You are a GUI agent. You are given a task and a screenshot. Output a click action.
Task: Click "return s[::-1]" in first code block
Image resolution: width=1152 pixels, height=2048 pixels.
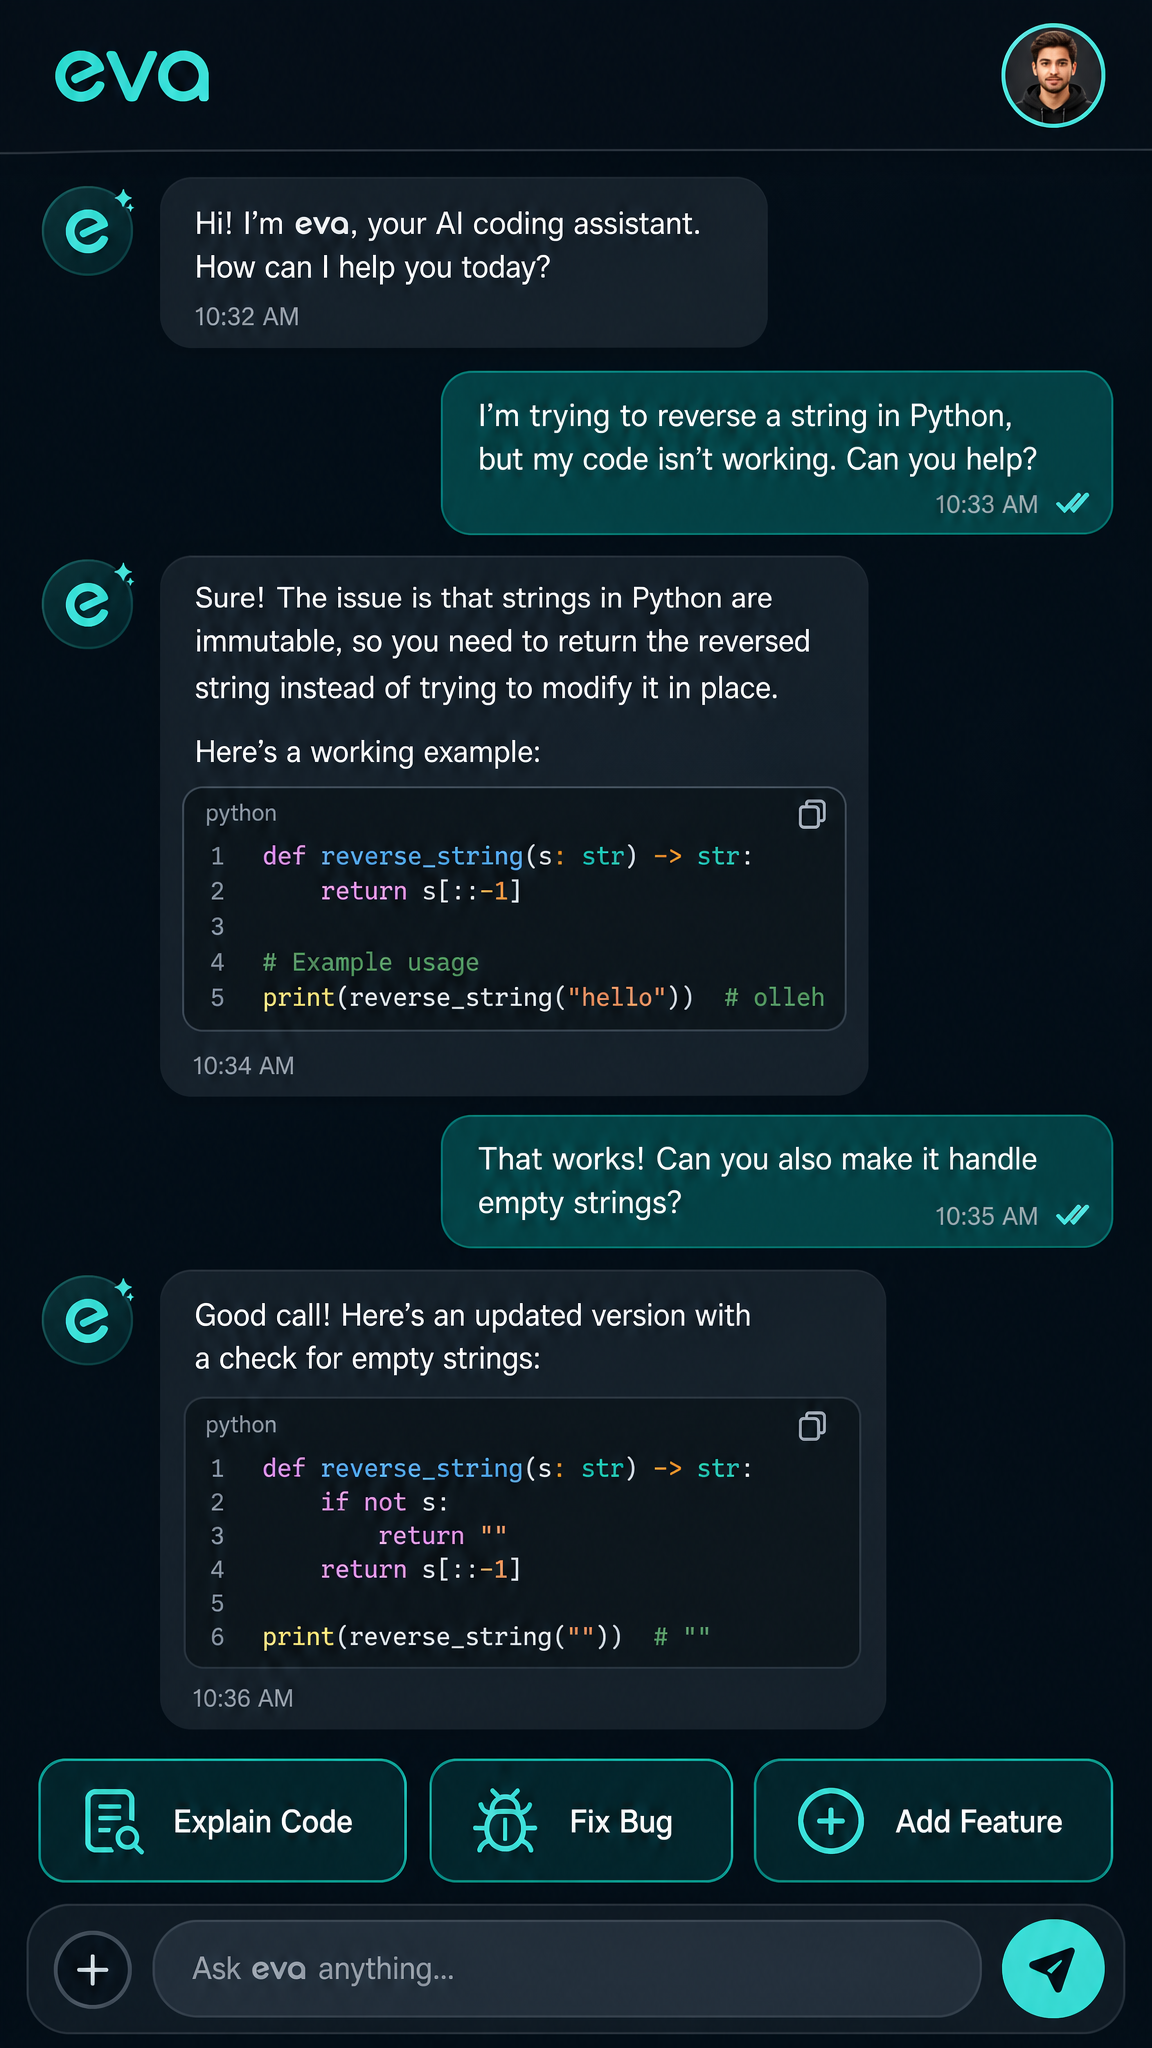coord(421,891)
